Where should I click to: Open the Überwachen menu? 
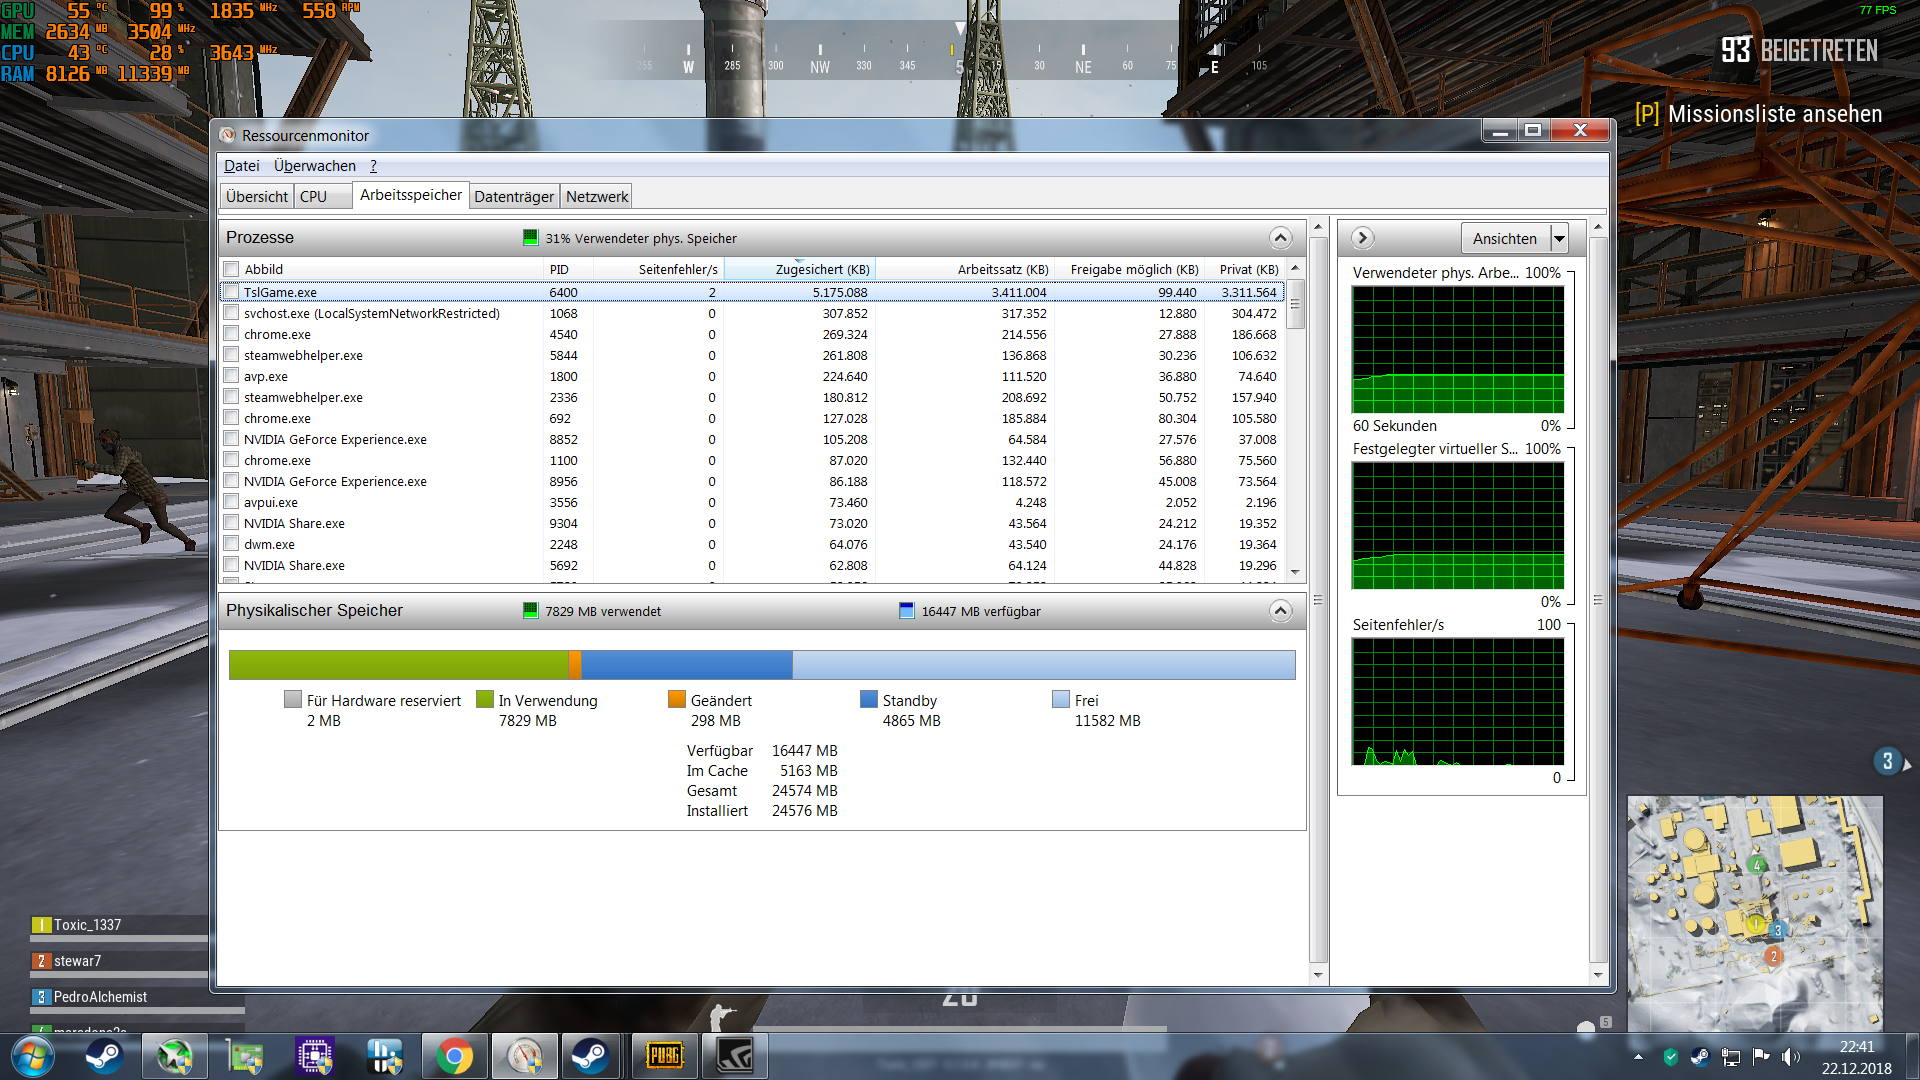tap(314, 166)
